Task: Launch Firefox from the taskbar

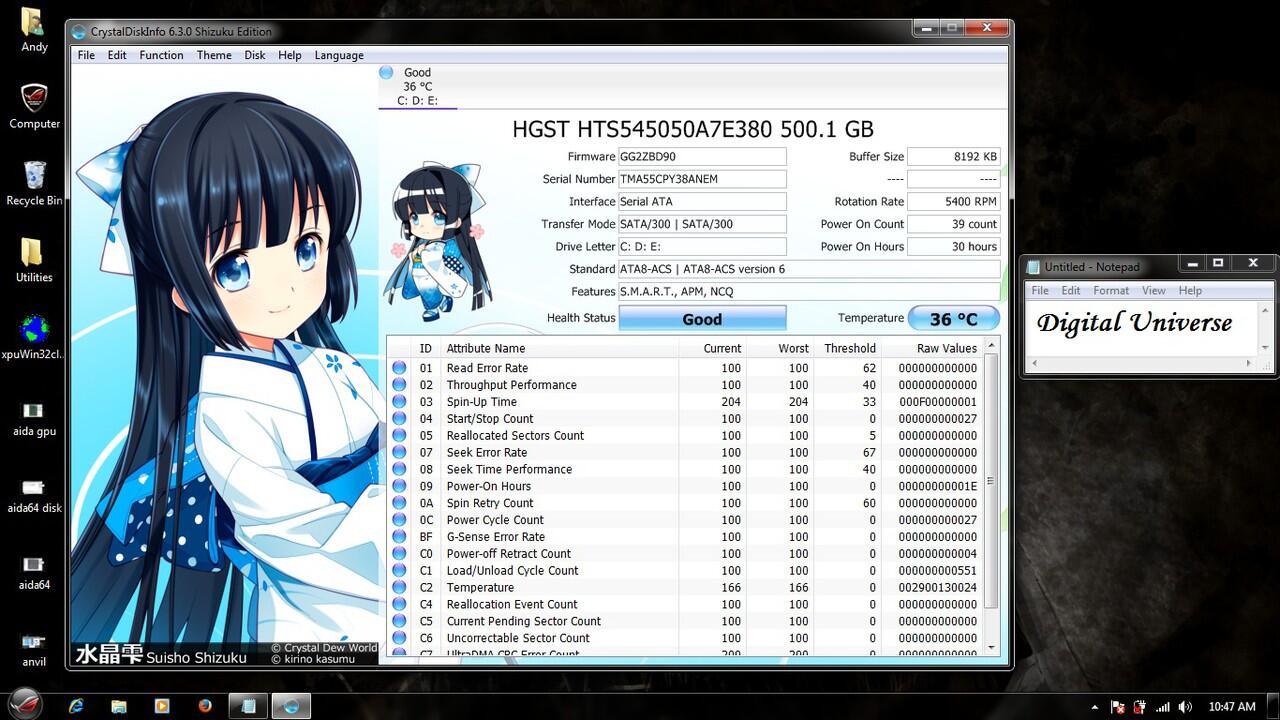Action: tap(205, 706)
